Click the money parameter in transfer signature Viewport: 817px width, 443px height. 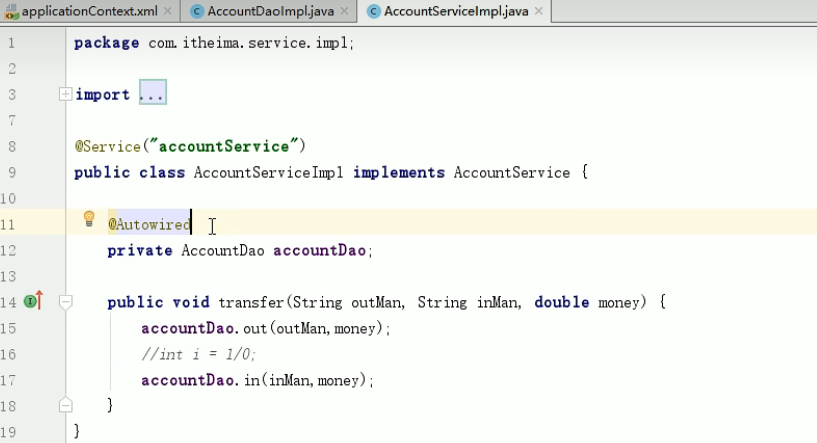619,302
